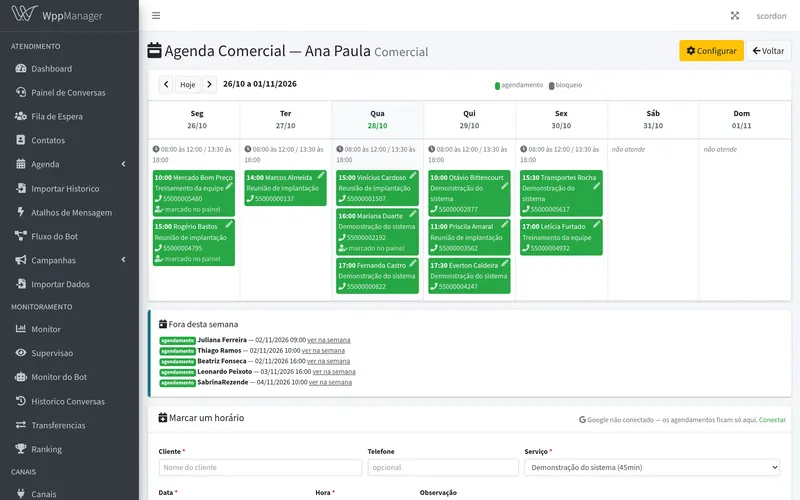Edit the Priscila Amaral appointment pencil
This screenshot has height=500, width=800.
(x=505, y=224)
